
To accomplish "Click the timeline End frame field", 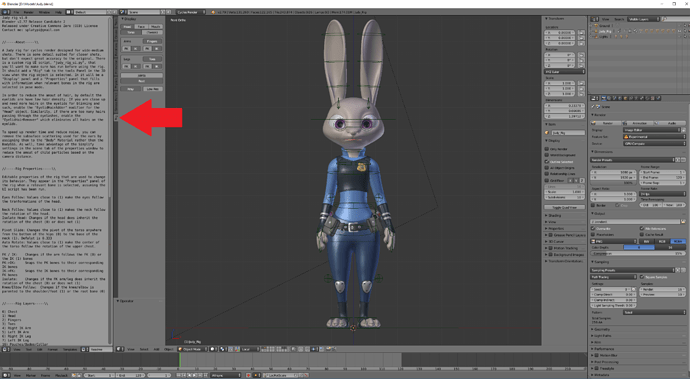I will [131, 375].
